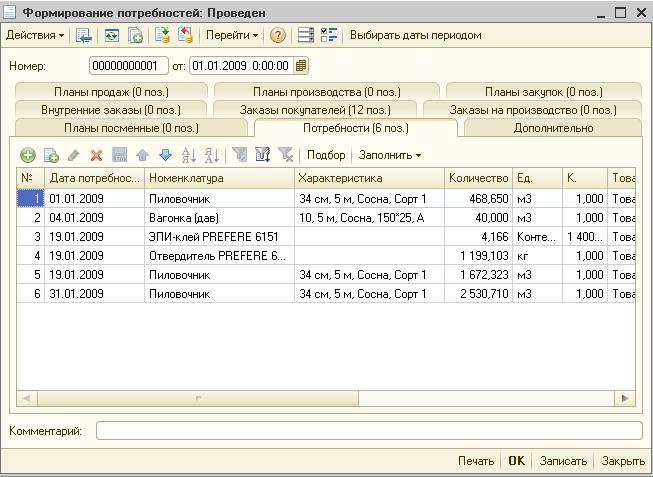Image resolution: width=653 pixels, height=477 pixels.
Task: Click the Дата потребности column header
Action: point(95,178)
